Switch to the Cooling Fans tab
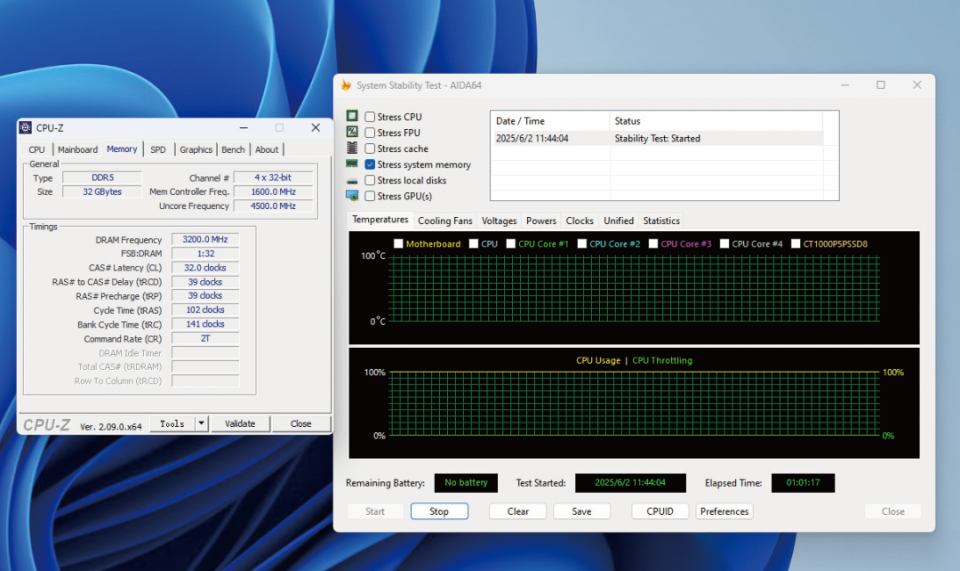960x571 pixels. pos(445,221)
